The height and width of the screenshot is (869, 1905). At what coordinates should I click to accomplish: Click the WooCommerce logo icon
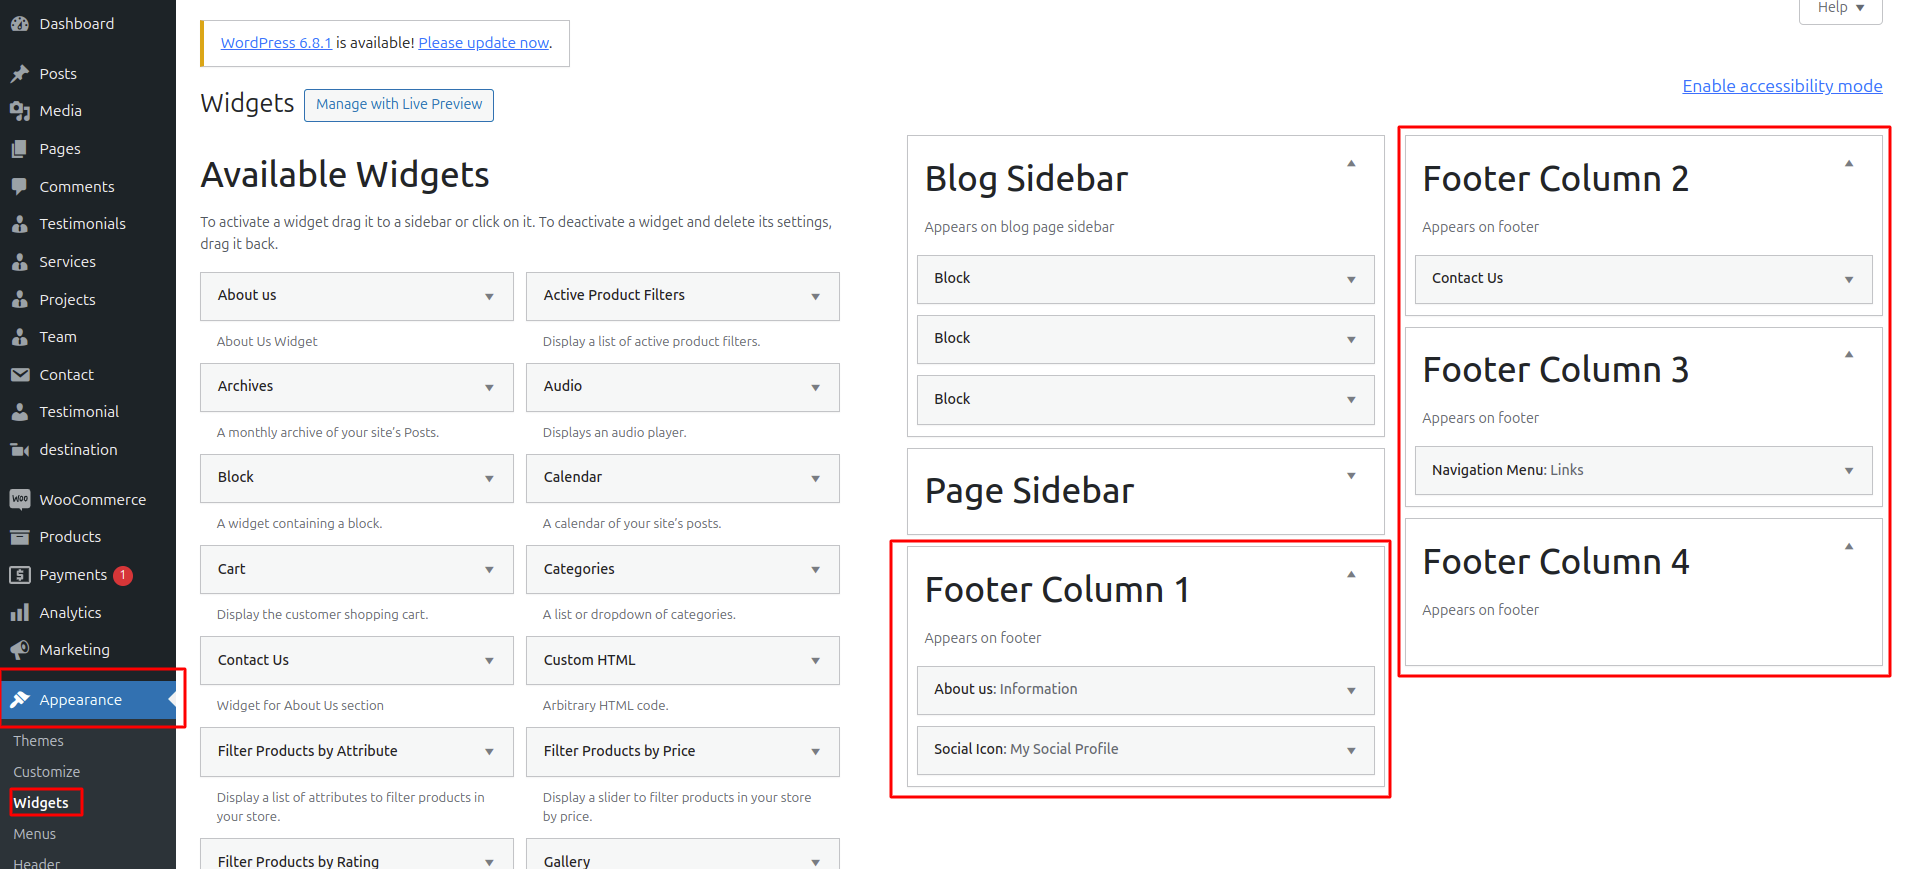coord(19,499)
